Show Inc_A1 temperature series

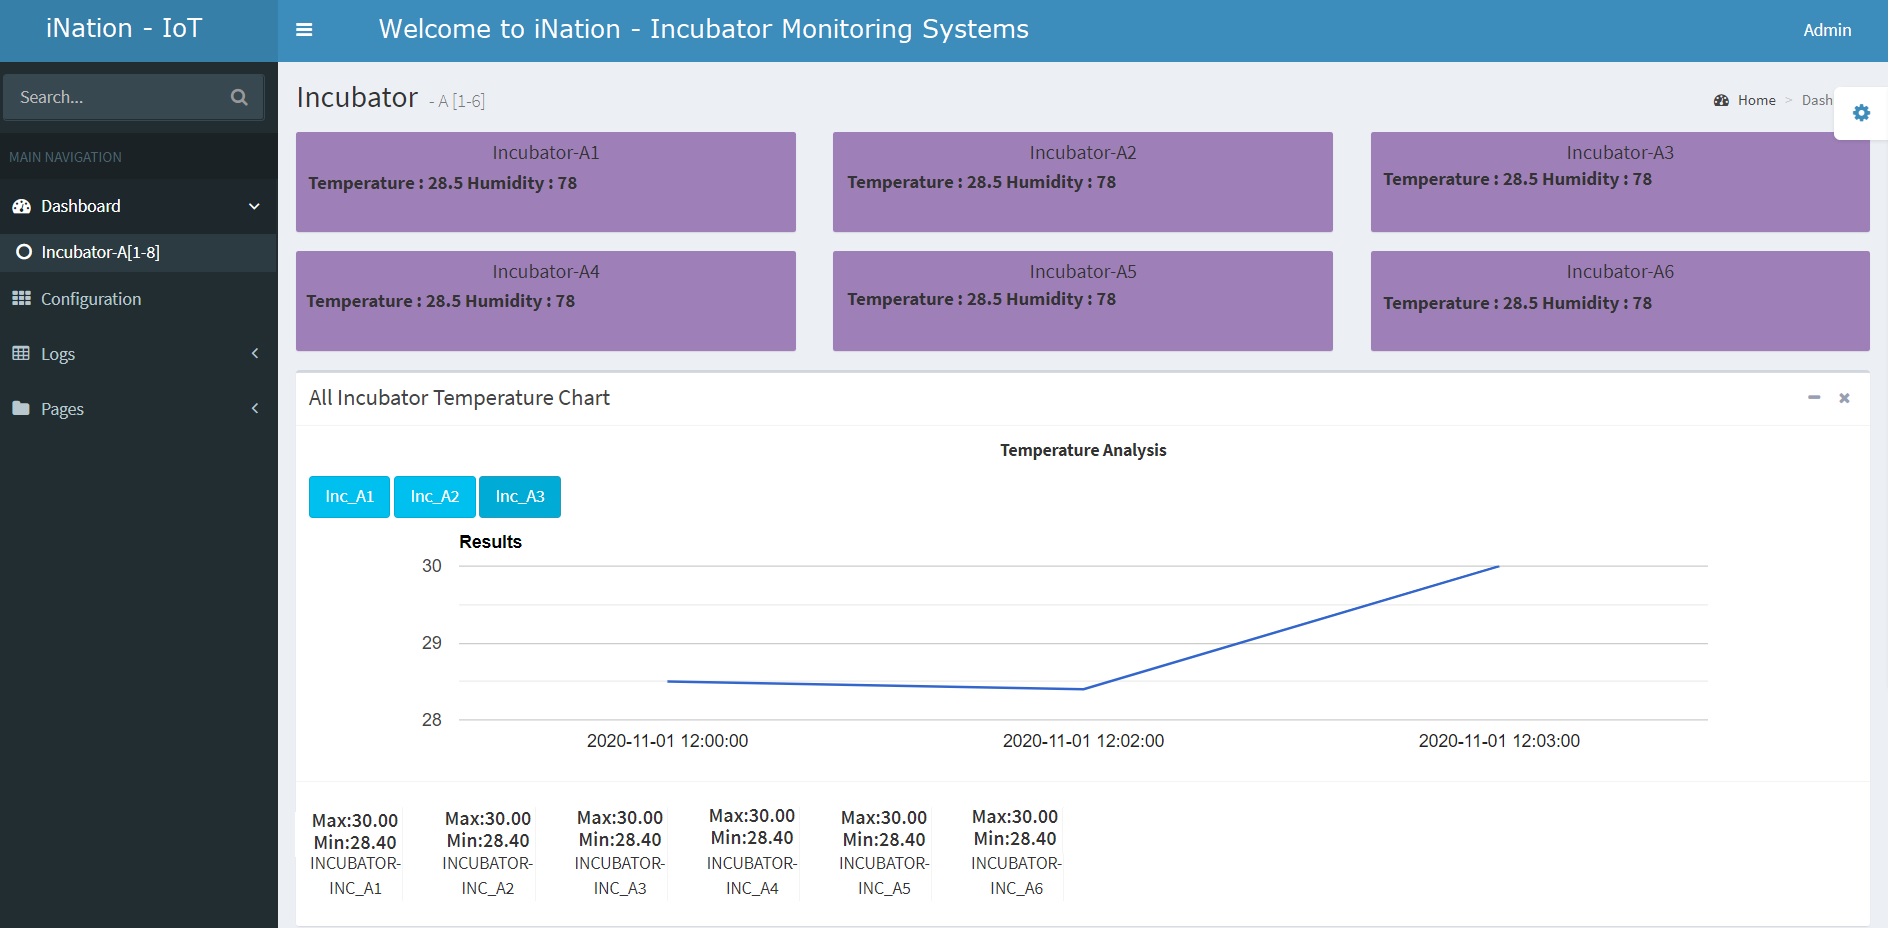(x=349, y=497)
